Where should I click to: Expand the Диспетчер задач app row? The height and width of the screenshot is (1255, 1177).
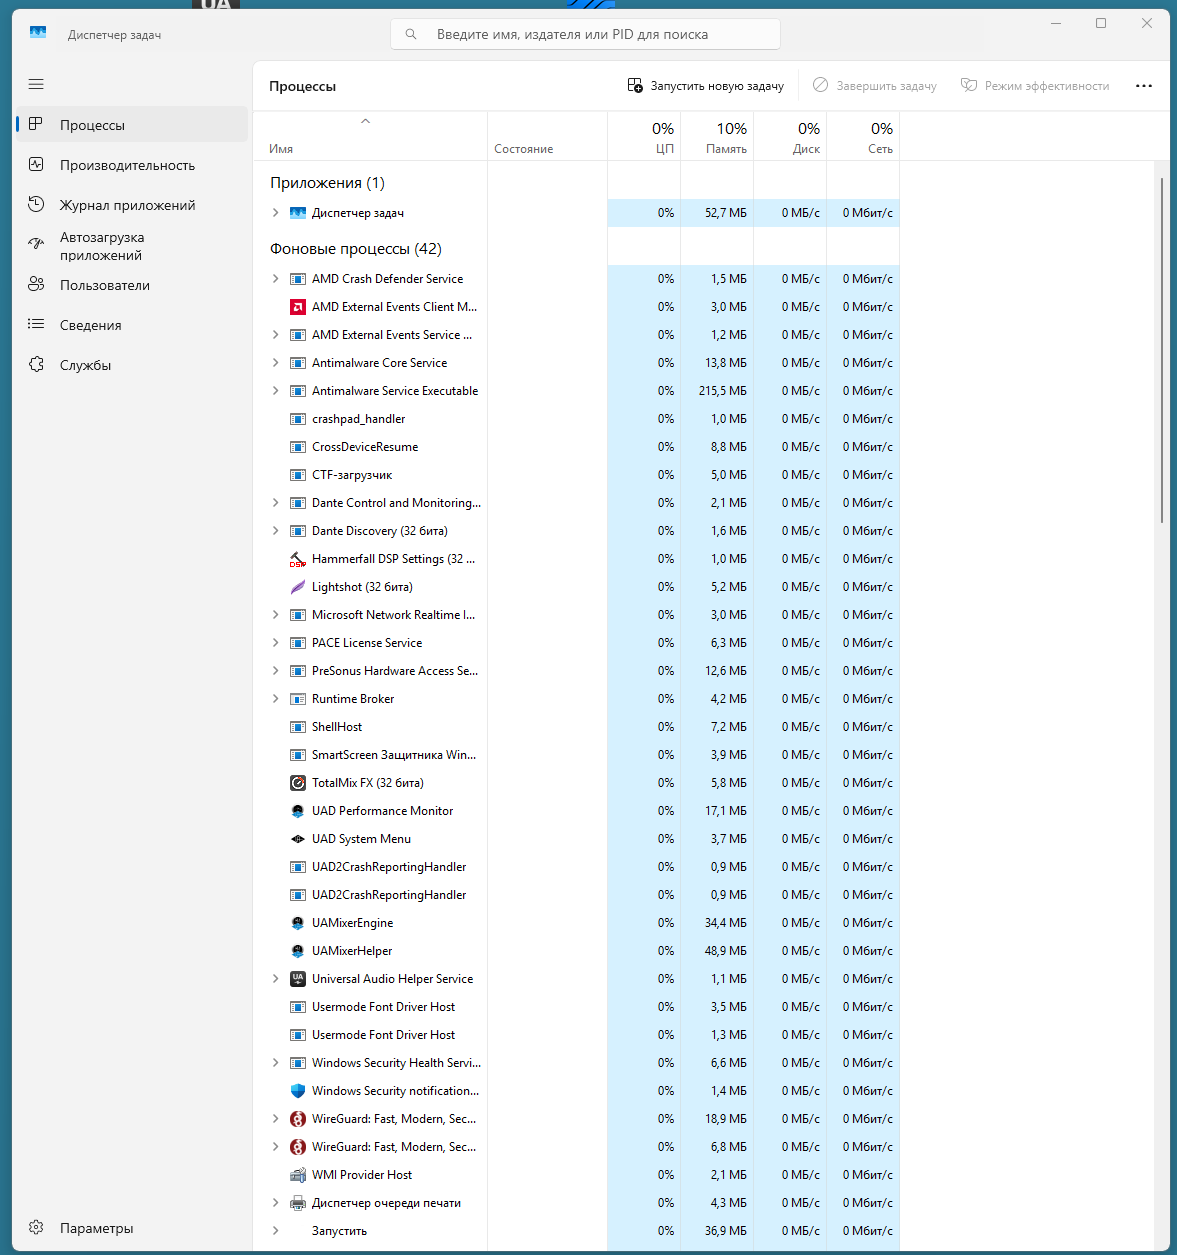[276, 213]
